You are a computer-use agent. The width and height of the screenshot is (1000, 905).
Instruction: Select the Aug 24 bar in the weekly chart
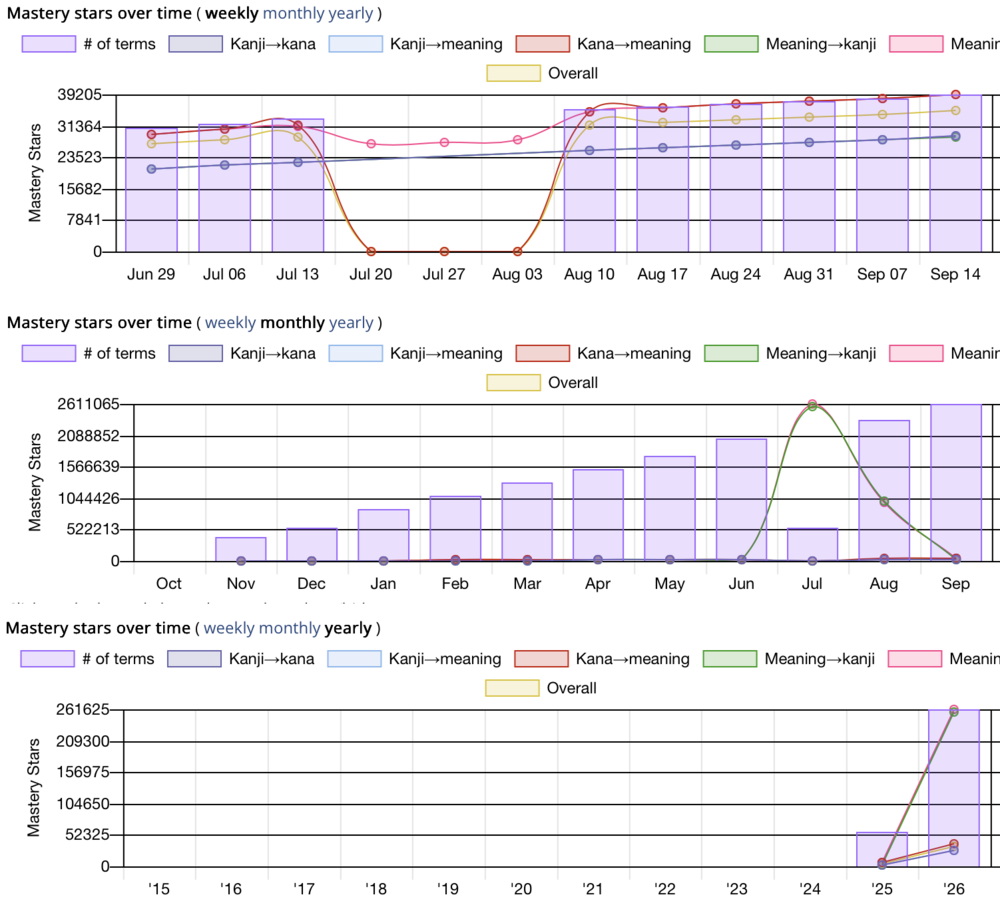click(x=736, y=178)
